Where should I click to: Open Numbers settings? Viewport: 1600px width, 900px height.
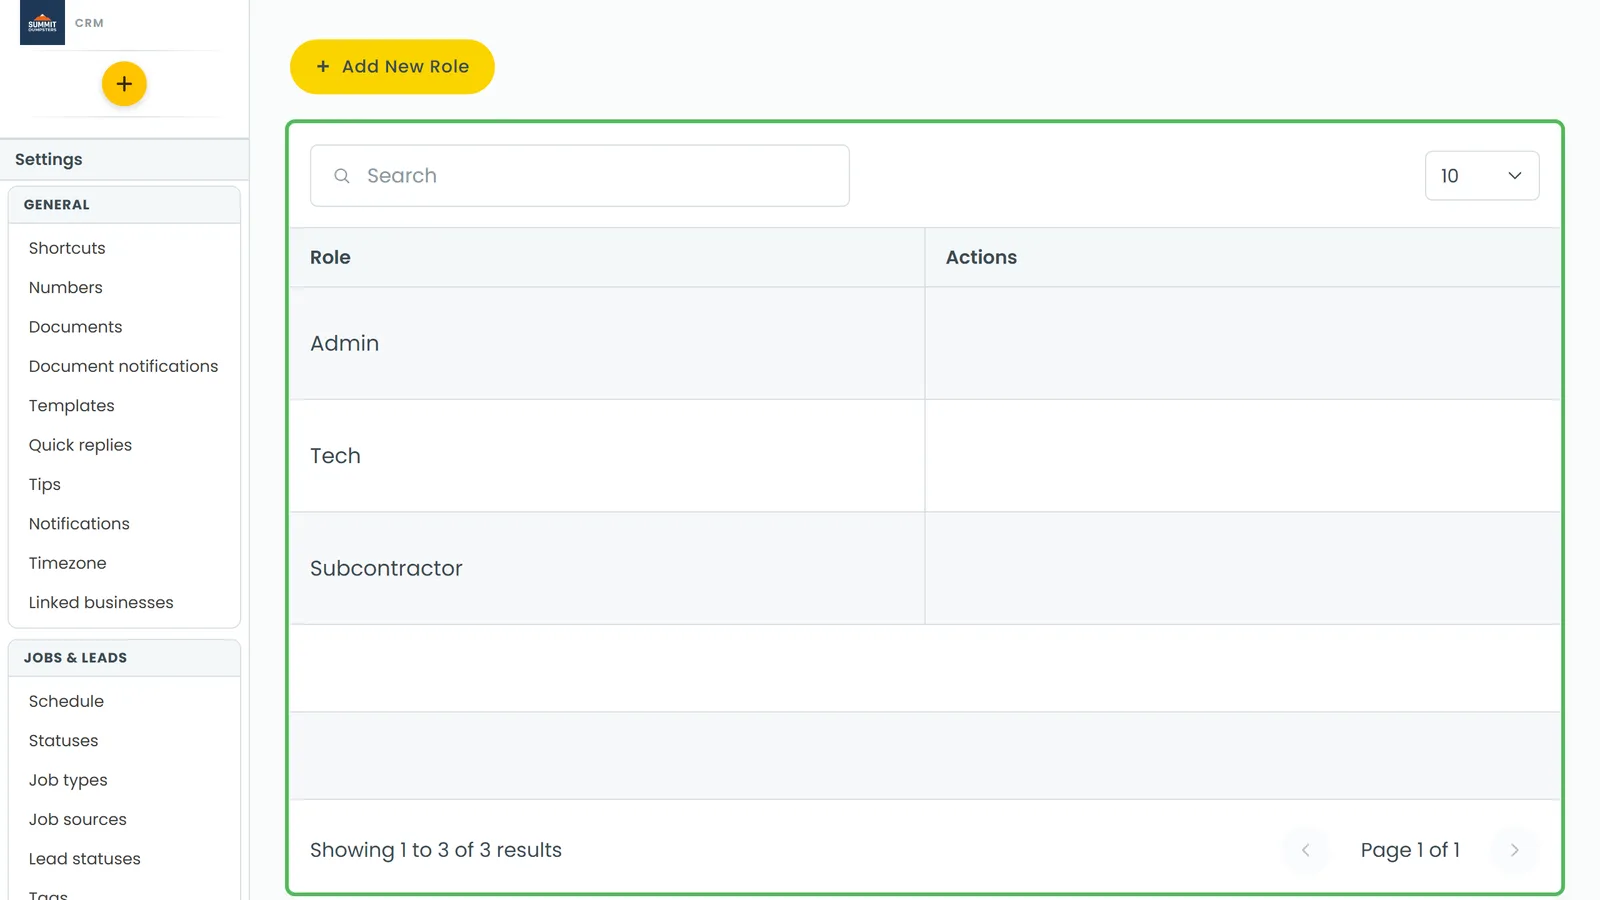click(66, 288)
